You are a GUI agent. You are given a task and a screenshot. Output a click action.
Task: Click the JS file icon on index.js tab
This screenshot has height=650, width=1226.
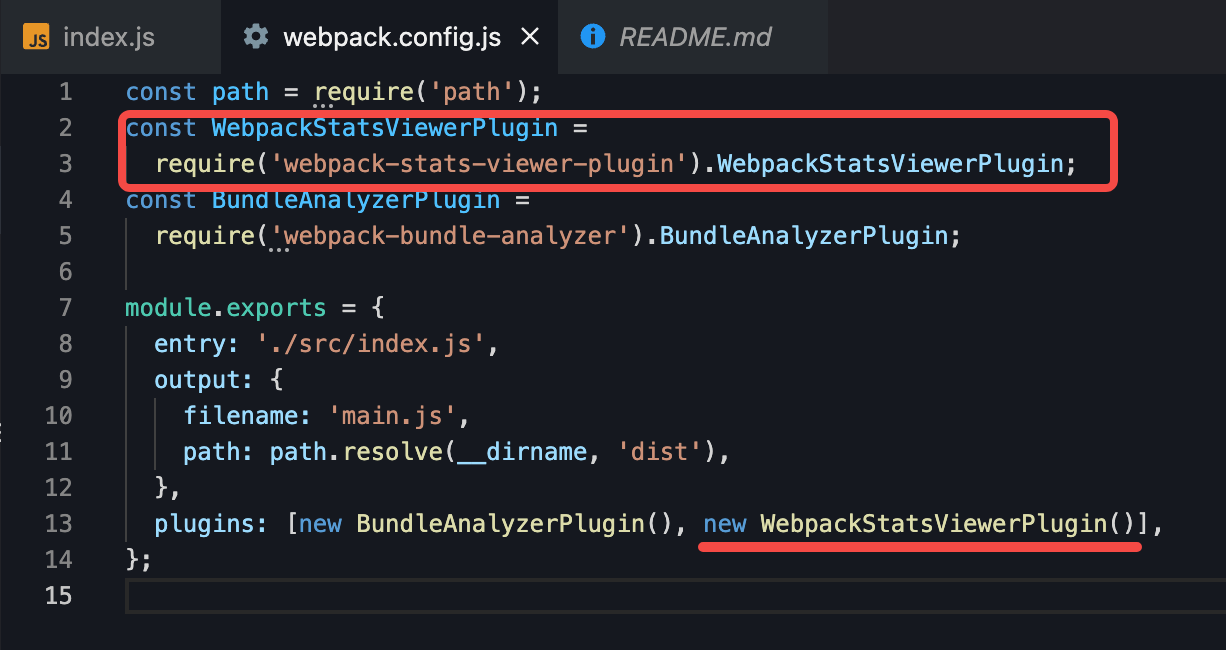pyautogui.click(x=37, y=38)
